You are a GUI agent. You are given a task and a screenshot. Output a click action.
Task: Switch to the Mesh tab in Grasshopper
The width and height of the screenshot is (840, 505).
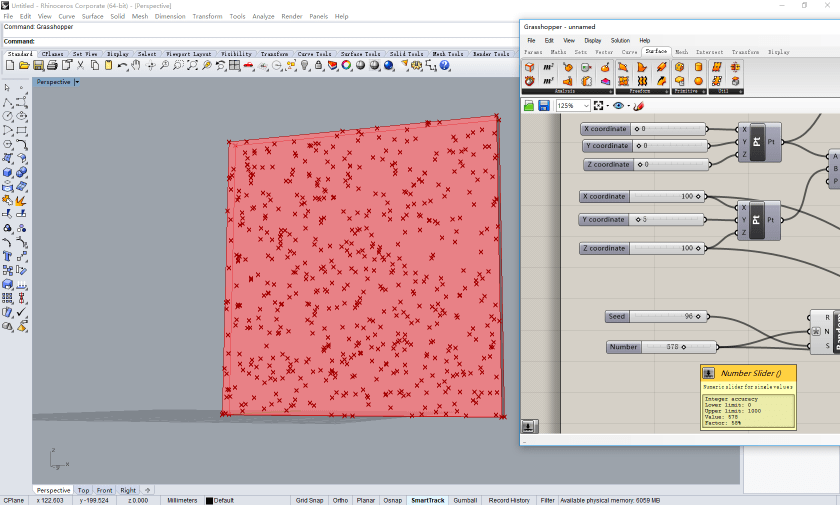coord(681,51)
